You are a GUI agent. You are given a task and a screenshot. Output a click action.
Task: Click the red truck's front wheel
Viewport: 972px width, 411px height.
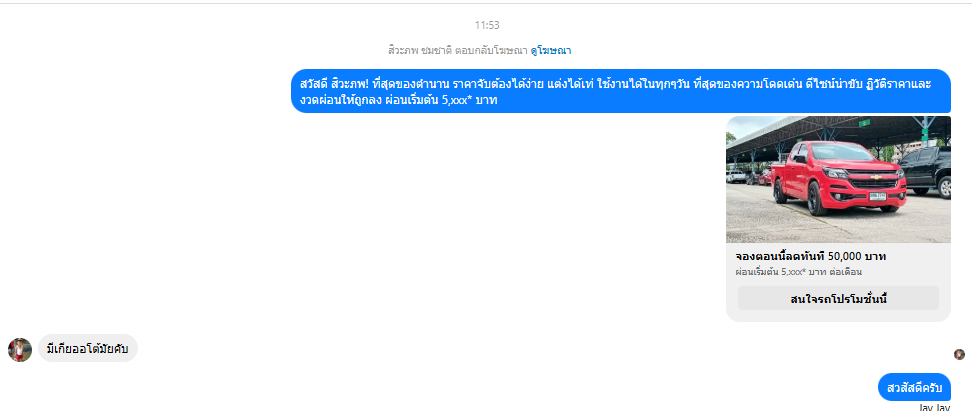(817, 200)
